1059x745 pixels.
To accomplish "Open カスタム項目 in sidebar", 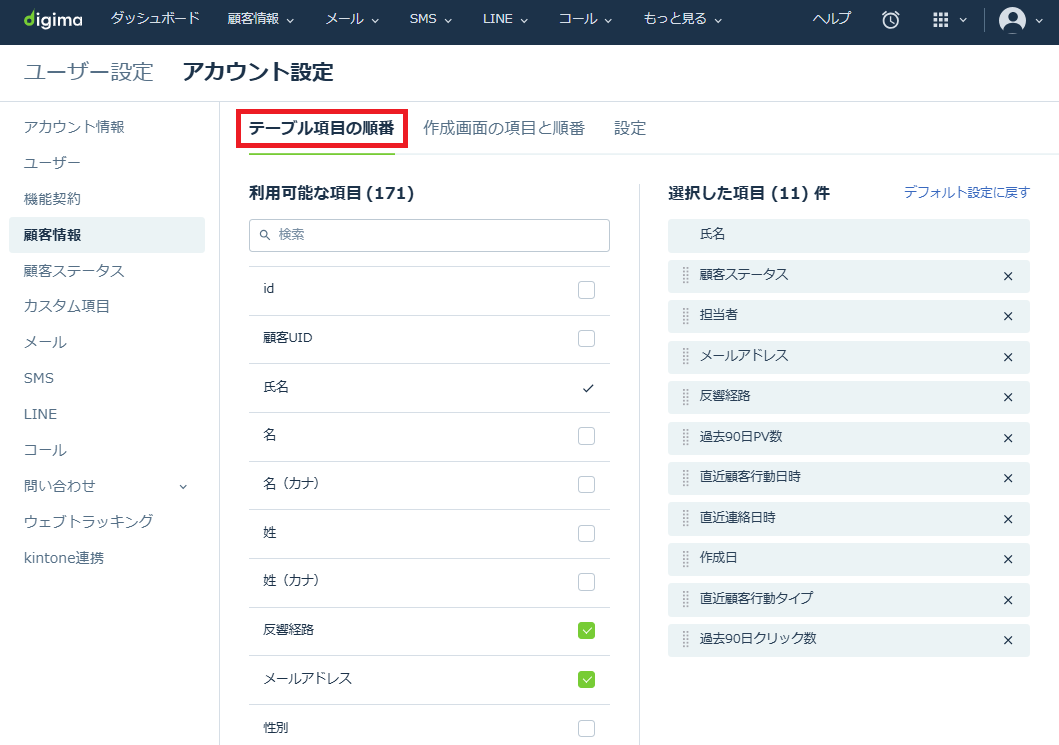I will pyautogui.click(x=66, y=306).
